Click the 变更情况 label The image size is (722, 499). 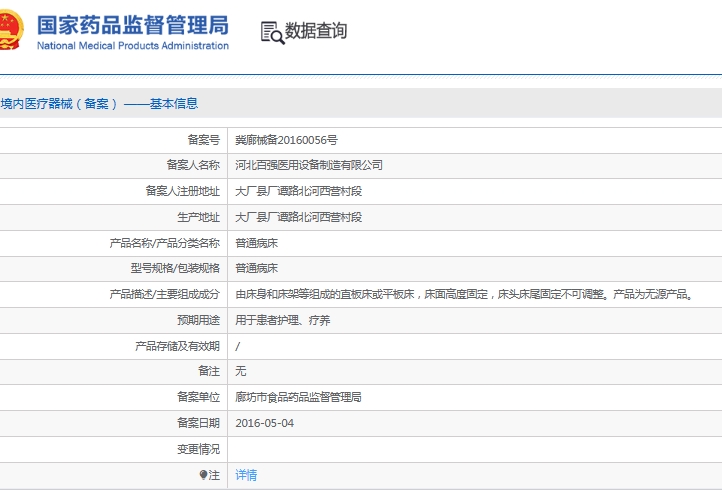tap(198, 449)
